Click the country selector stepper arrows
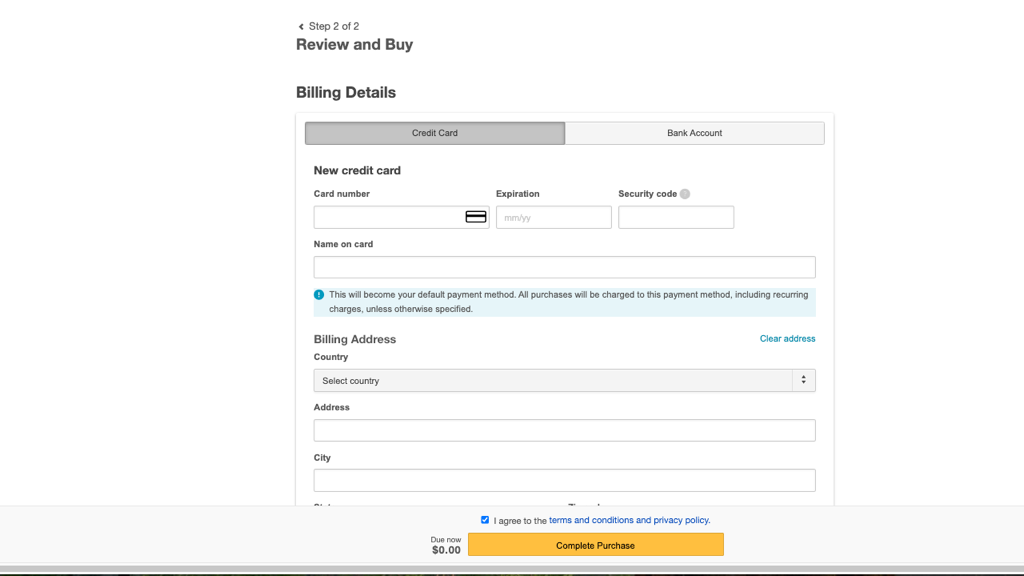1024x576 pixels. [804, 380]
